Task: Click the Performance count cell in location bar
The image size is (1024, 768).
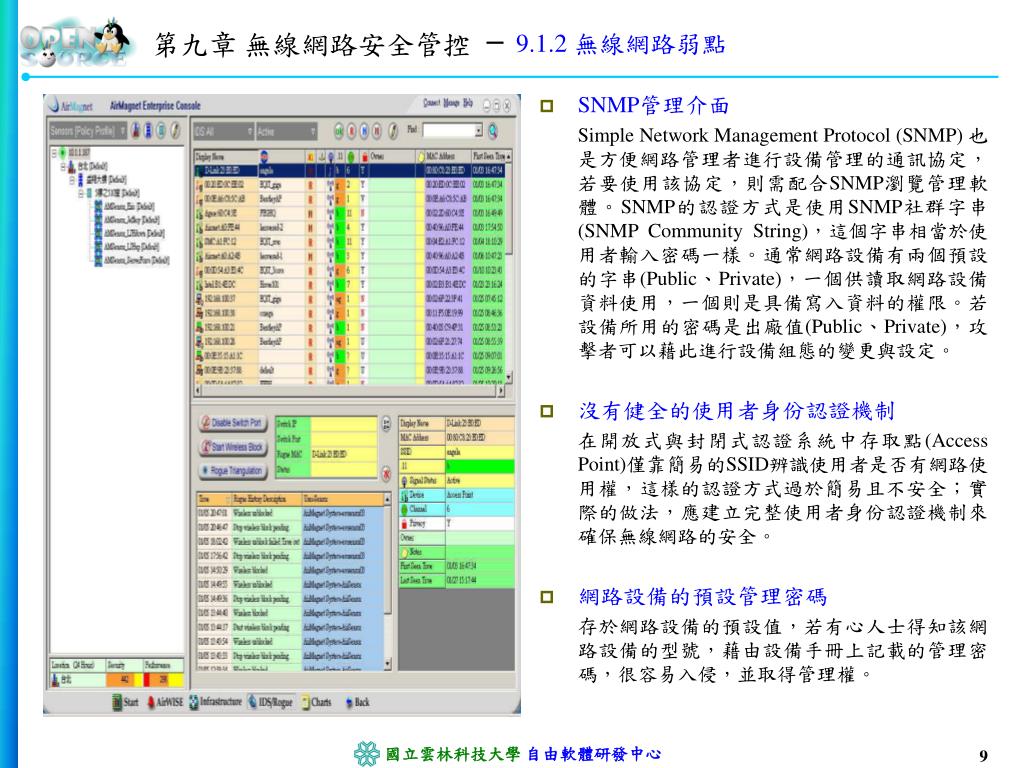Action: [163, 680]
